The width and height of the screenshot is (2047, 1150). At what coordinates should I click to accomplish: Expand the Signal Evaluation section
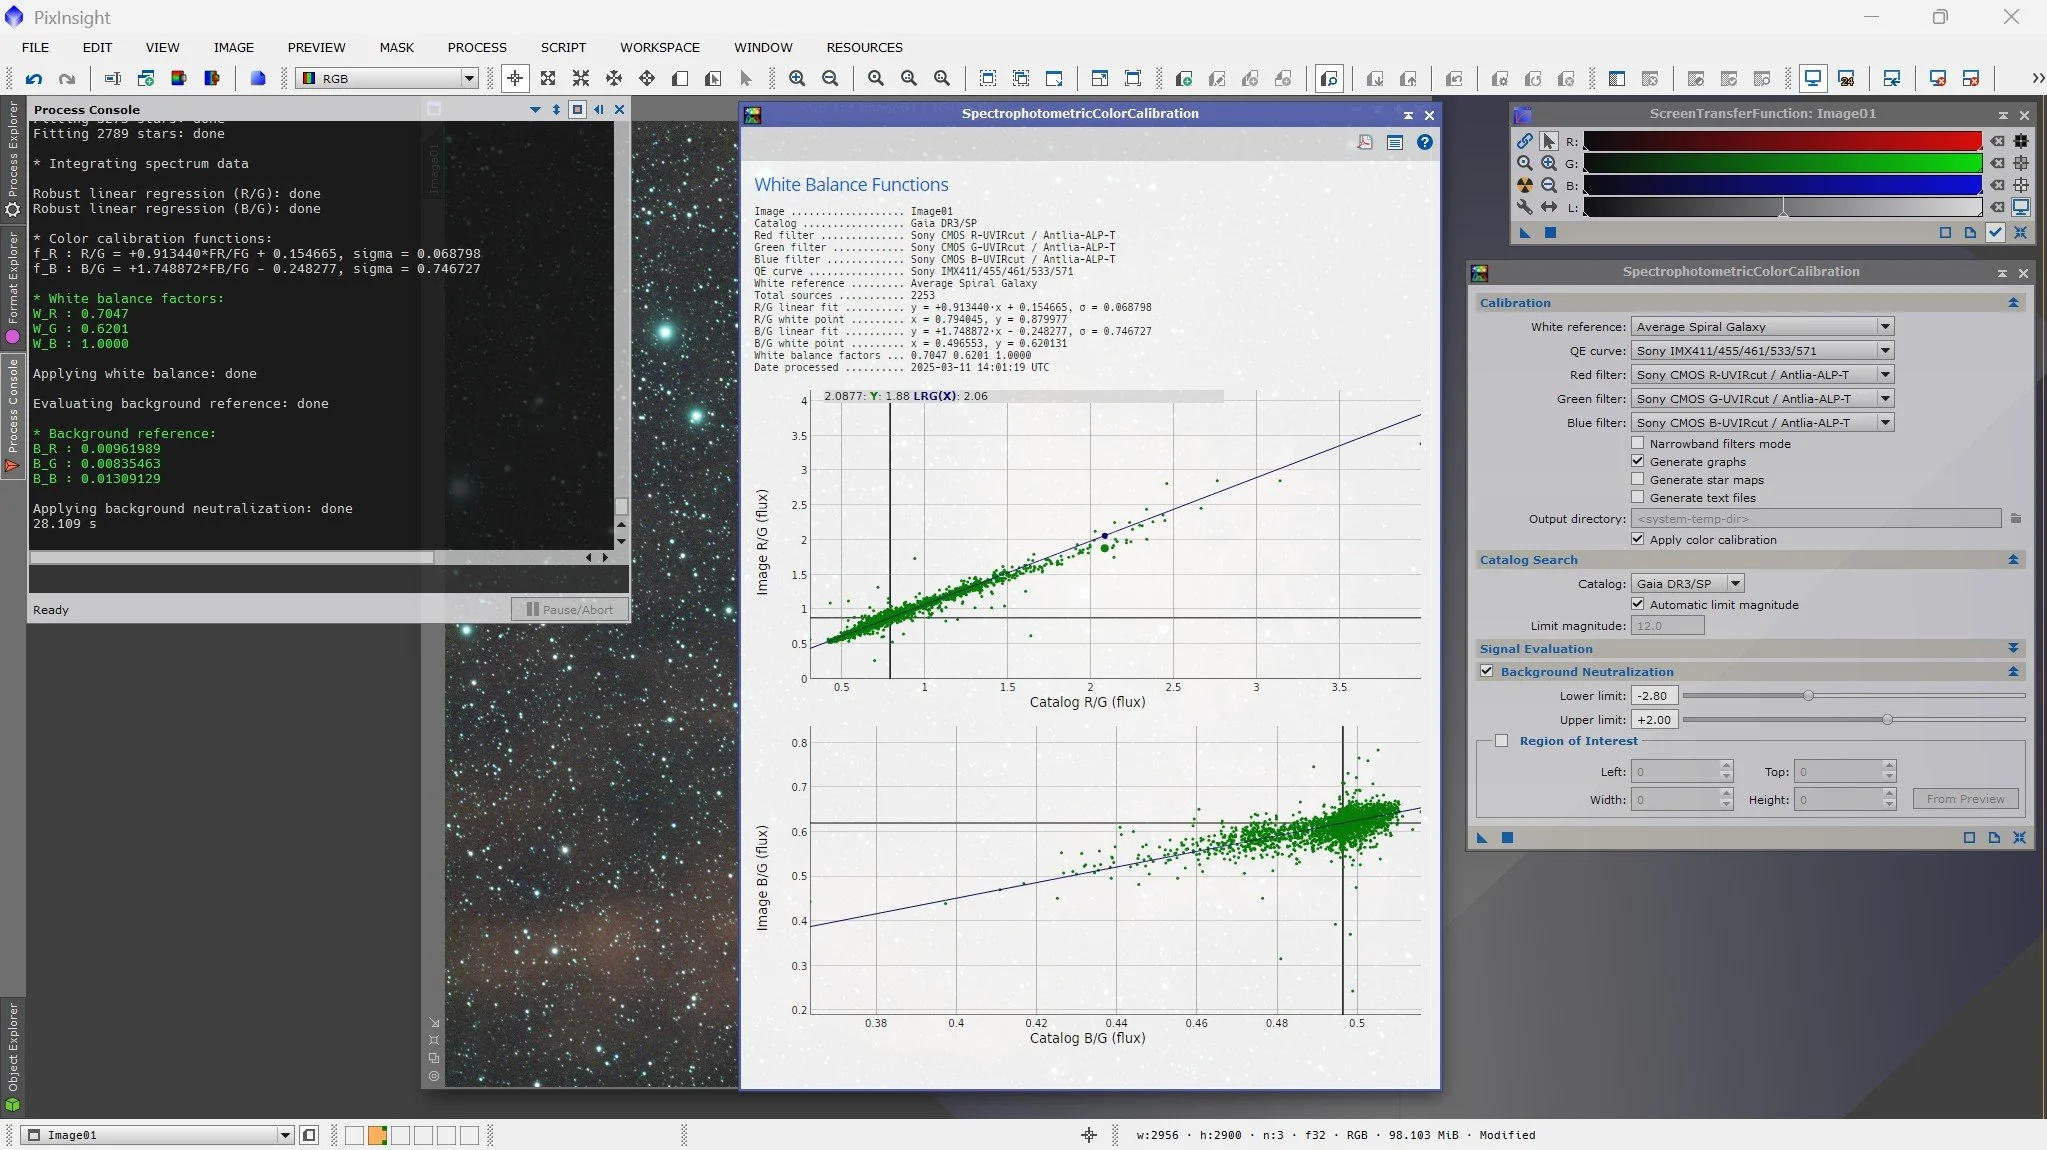2013,648
